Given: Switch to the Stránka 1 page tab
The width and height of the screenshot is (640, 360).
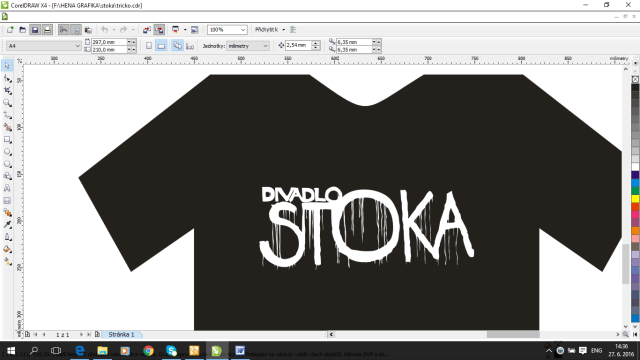Looking at the screenshot, I should [x=121, y=334].
